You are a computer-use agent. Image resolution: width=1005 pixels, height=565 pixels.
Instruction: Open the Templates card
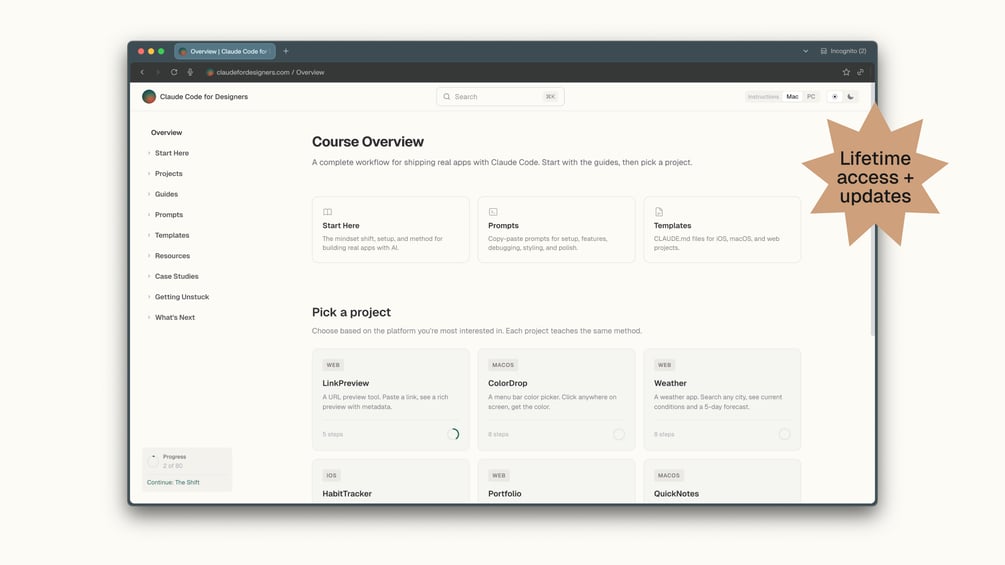pyautogui.click(x=722, y=229)
